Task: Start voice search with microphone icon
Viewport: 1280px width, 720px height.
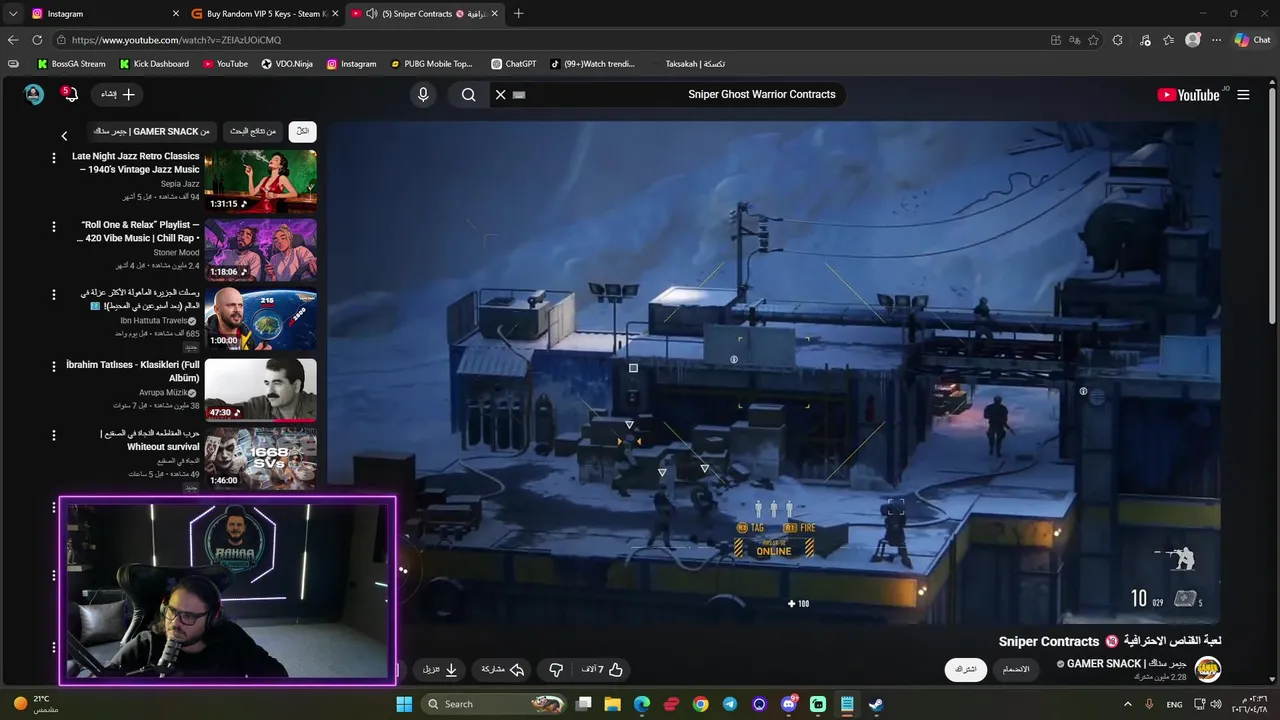Action: 423,94
